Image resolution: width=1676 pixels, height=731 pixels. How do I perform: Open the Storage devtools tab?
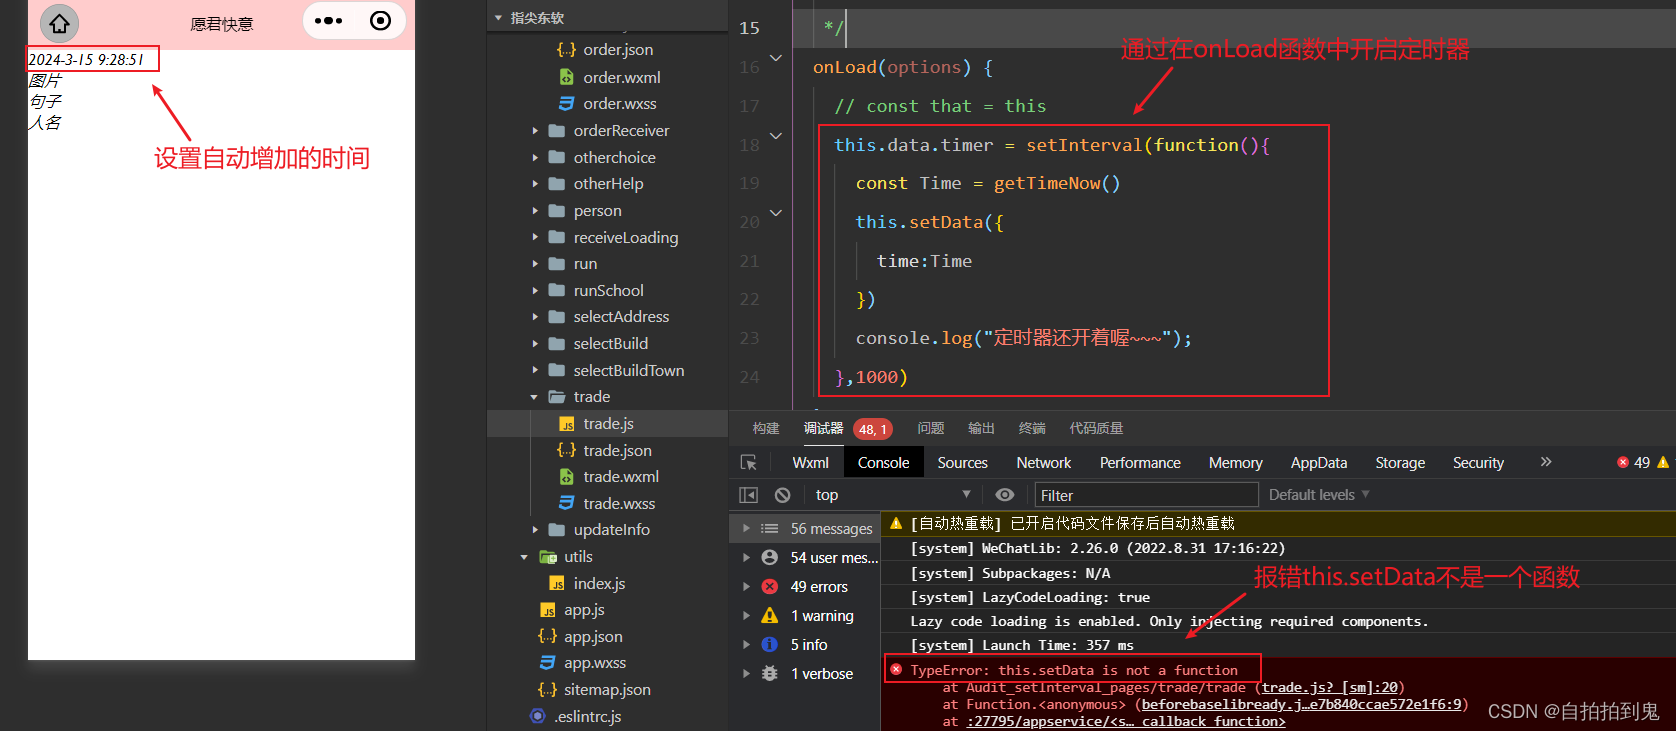1400,463
